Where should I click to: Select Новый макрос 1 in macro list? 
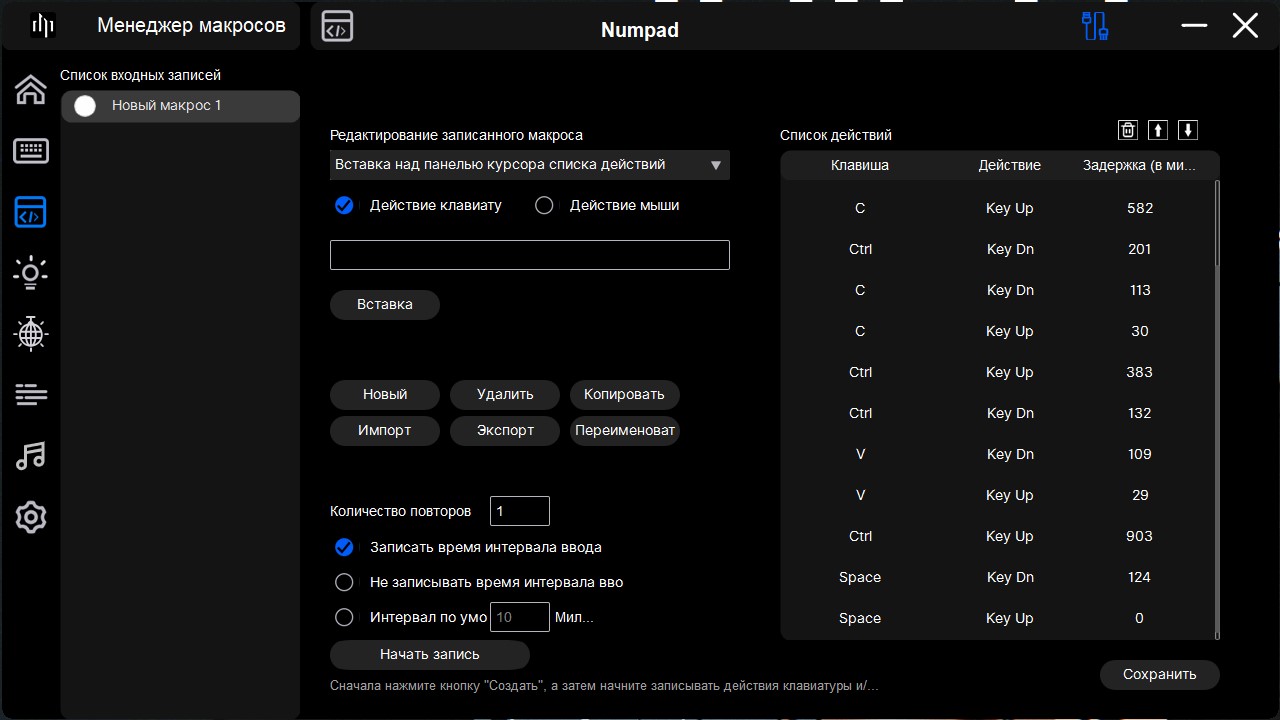click(181, 106)
